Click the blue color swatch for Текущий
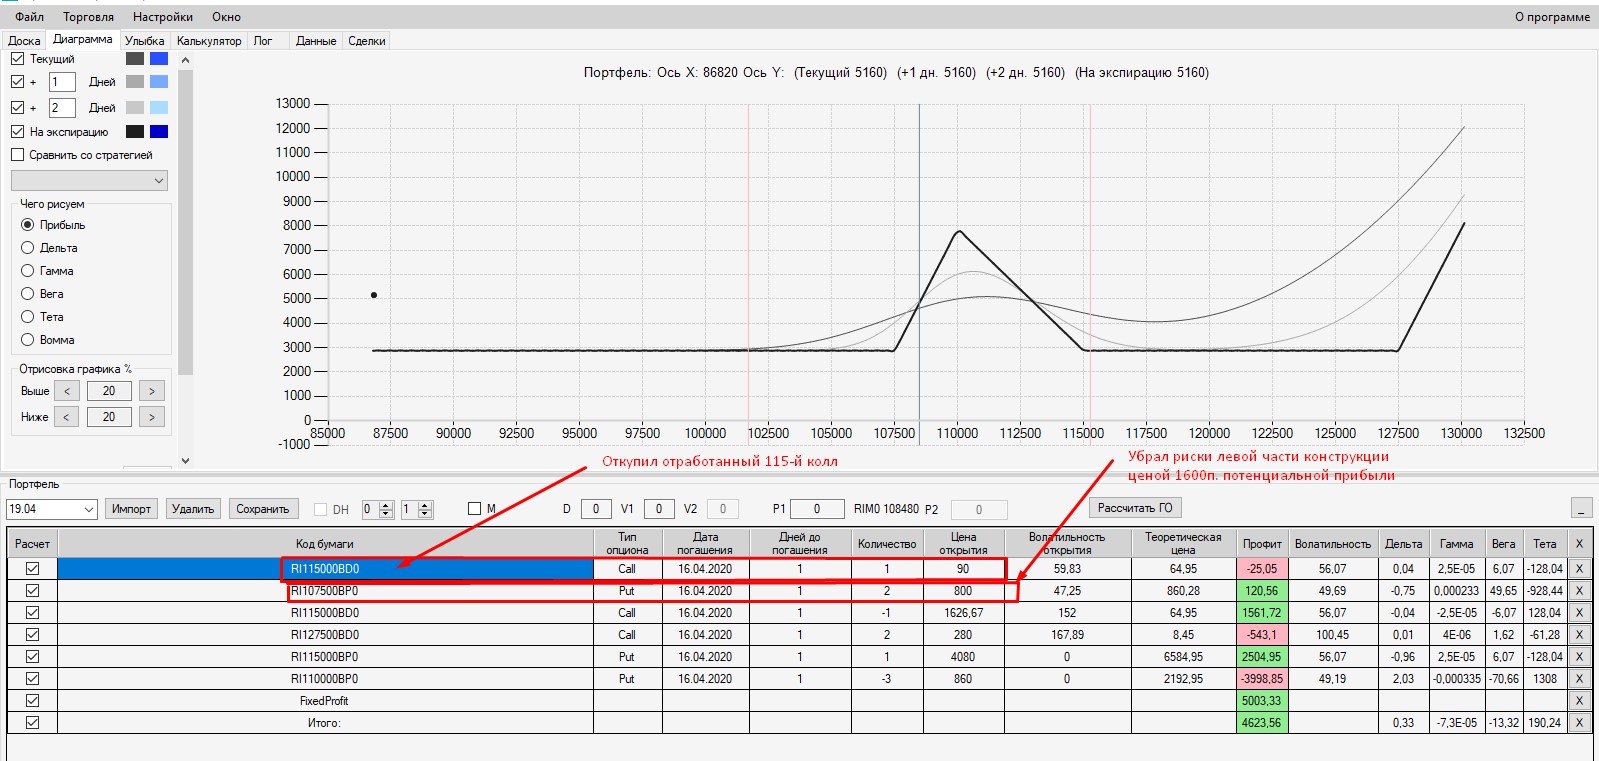The width and height of the screenshot is (1599, 761). pyautogui.click(x=159, y=59)
